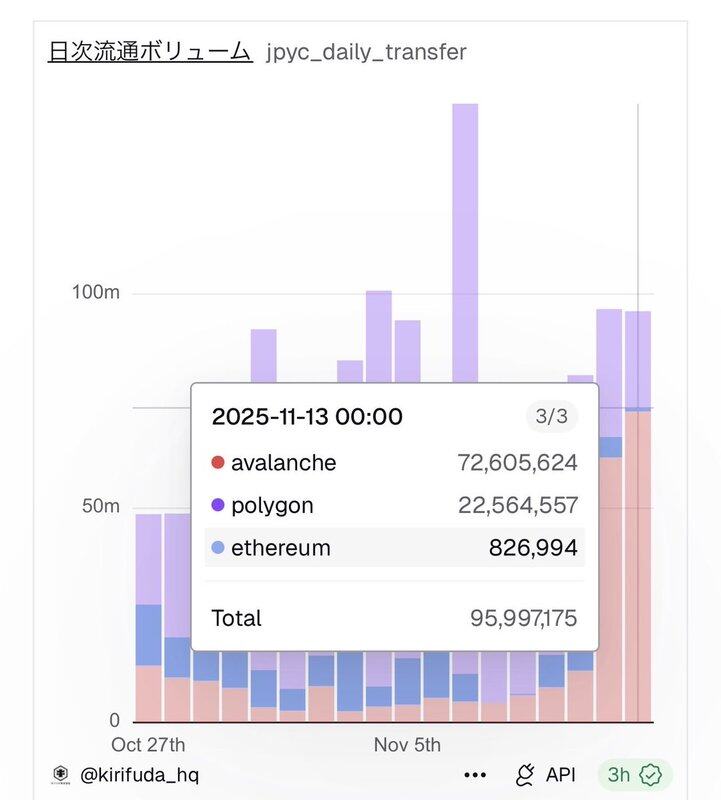This screenshot has height=800, width=721.
Task: Click the jpyc_daily_transfer query name
Action: click(x=366, y=52)
